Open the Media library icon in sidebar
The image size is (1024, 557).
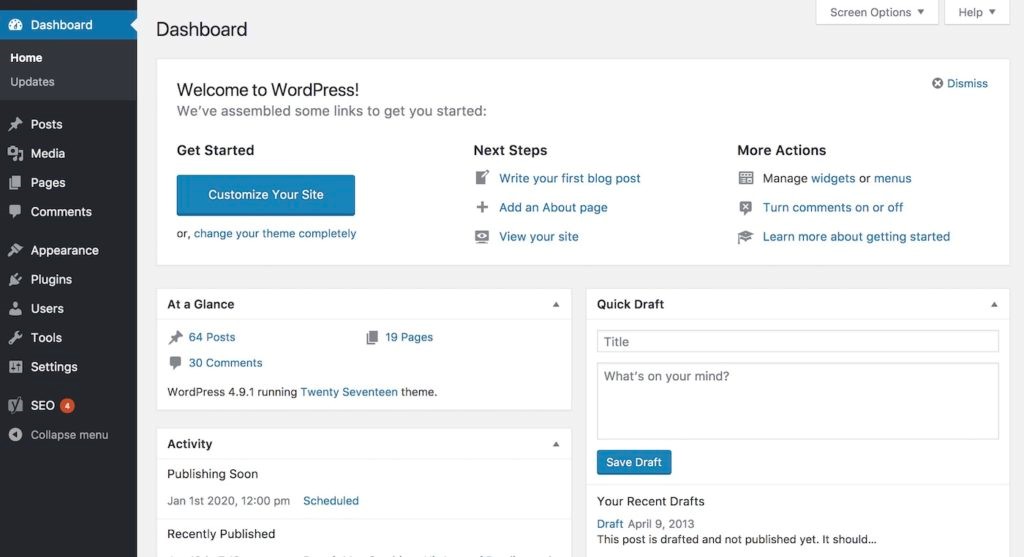[x=15, y=153]
